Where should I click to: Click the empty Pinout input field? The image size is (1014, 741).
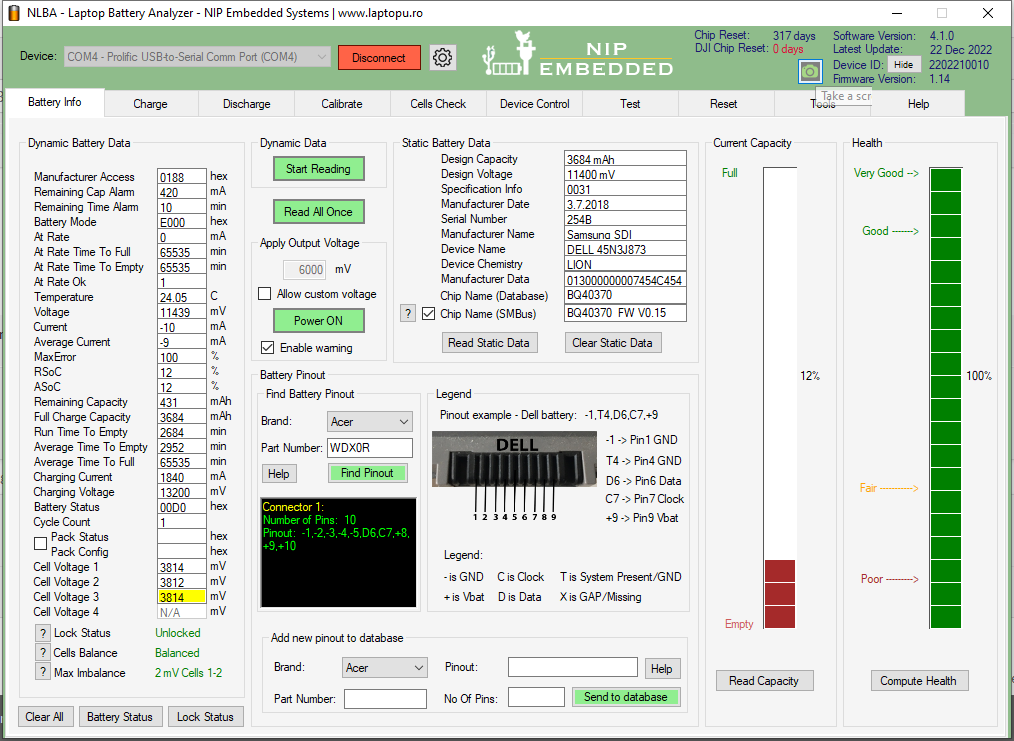click(x=573, y=667)
